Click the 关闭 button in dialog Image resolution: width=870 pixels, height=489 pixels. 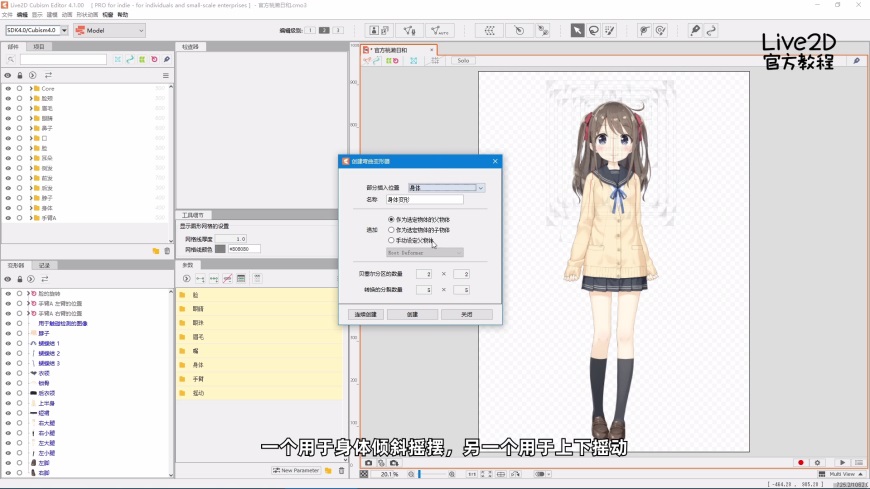pos(467,314)
